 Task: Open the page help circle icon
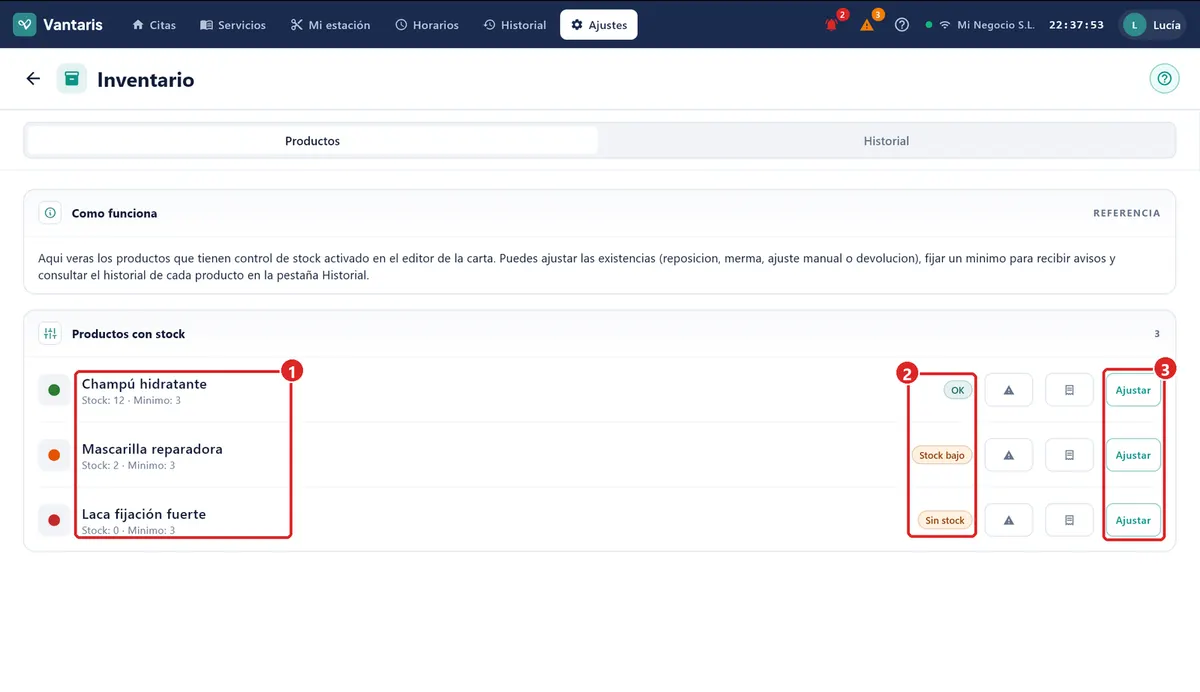point(1164,79)
